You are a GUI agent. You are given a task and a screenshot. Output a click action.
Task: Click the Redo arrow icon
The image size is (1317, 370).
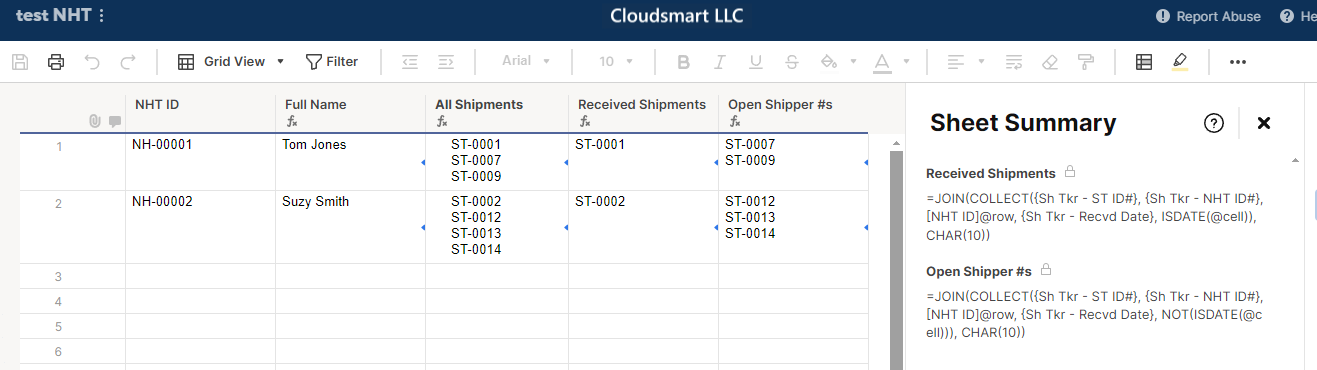pyautogui.click(x=128, y=62)
